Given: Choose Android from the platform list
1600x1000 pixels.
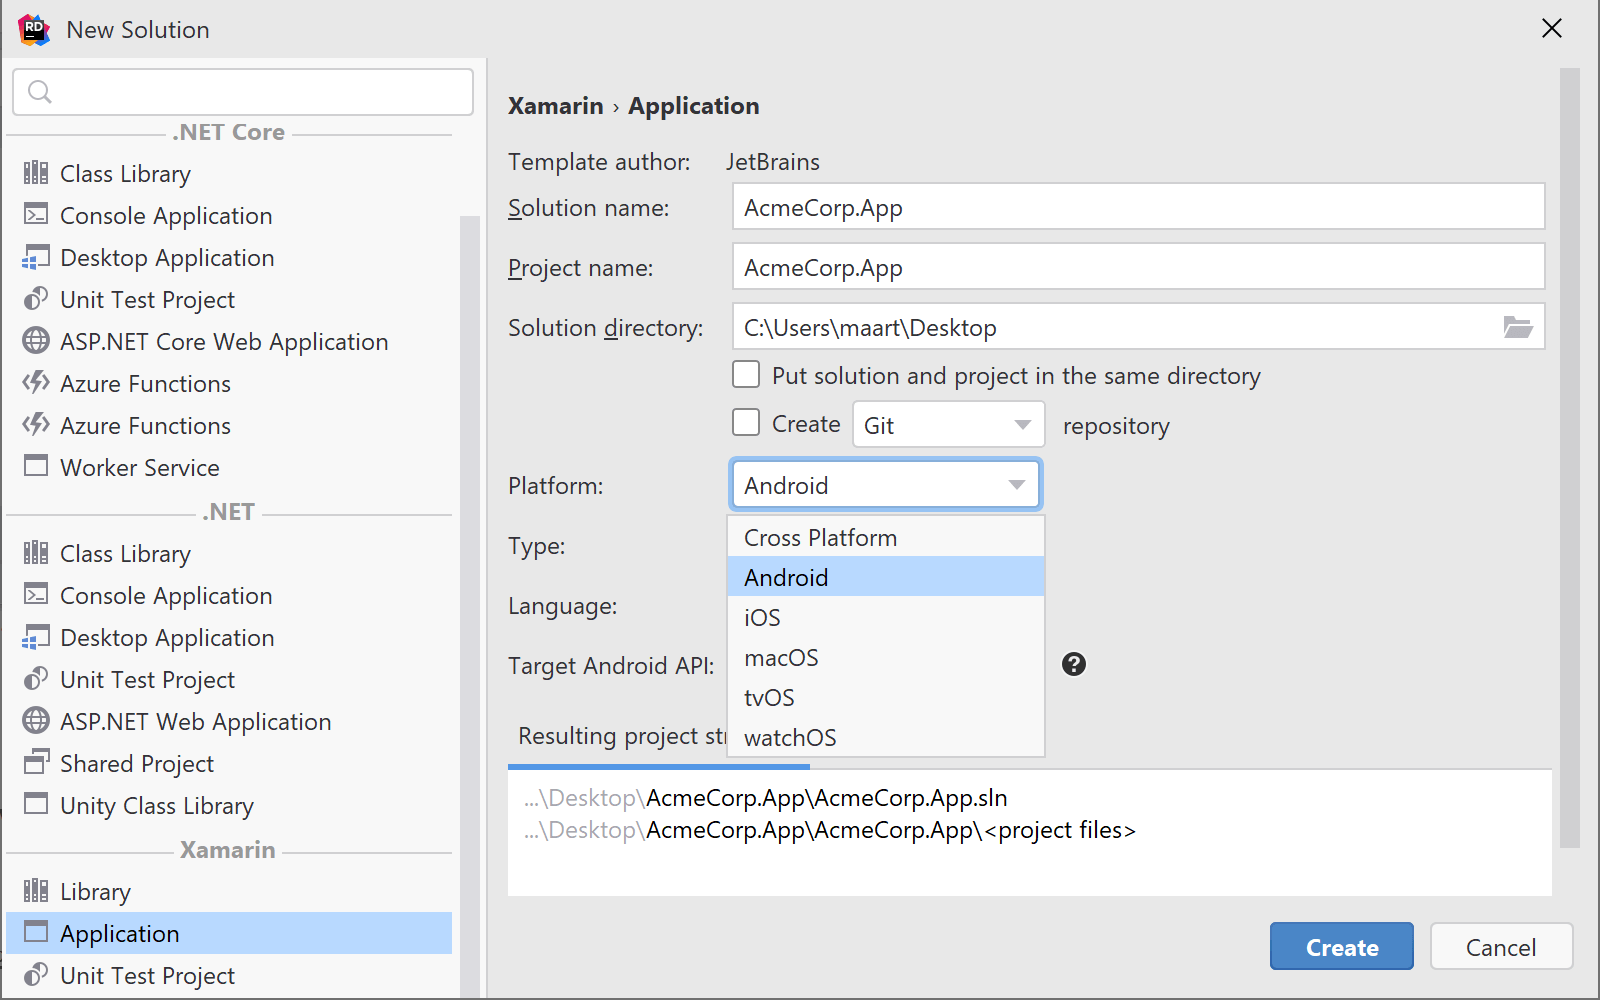Looking at the screenshot, I should pos(886,577).
